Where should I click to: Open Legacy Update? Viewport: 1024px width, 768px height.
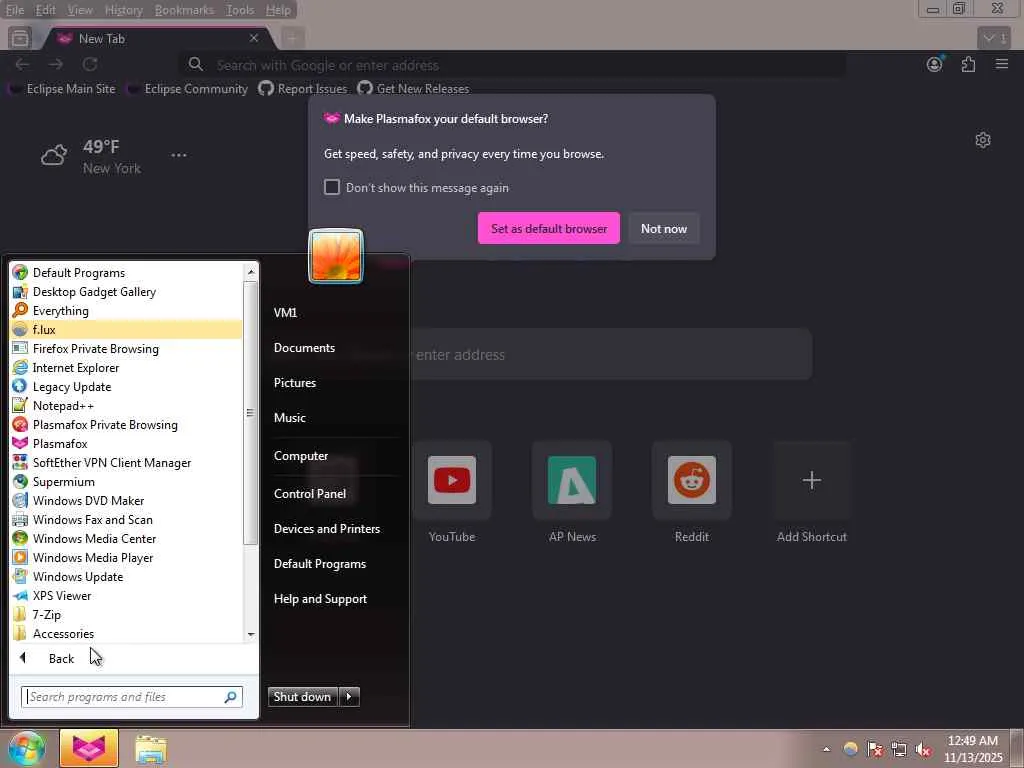click(x=126, y=386)
